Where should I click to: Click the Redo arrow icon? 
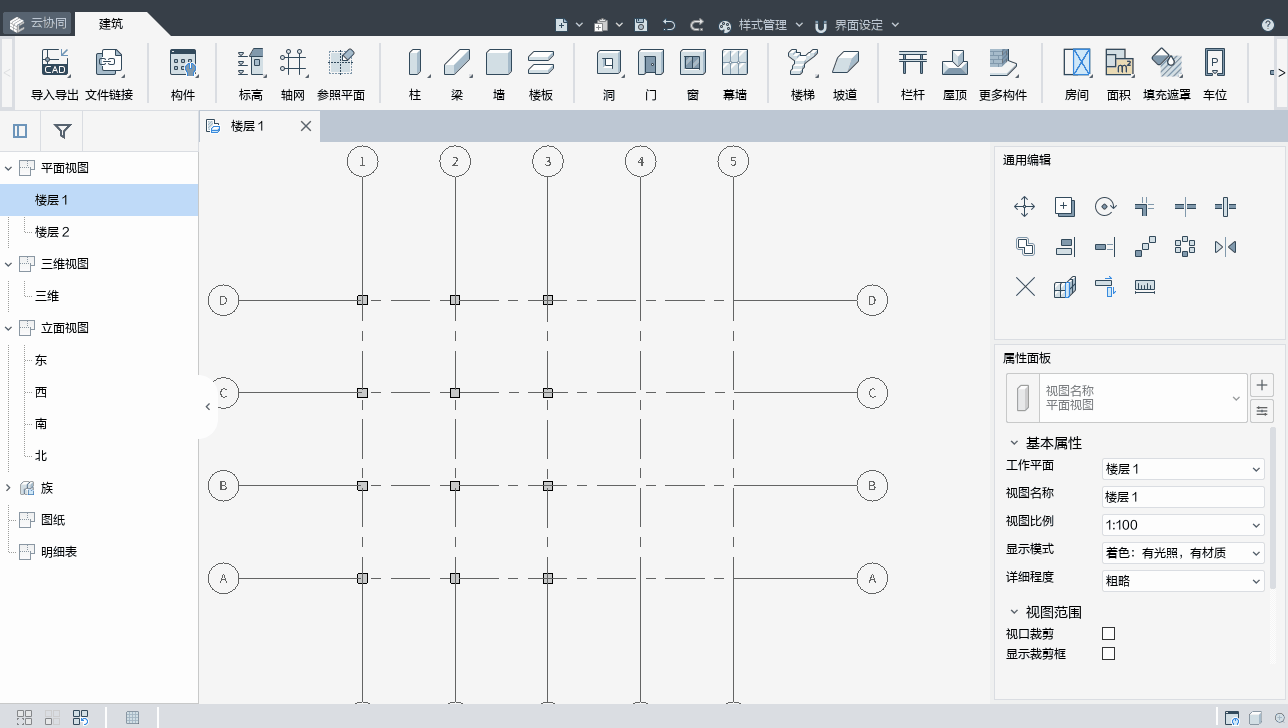[697, 25]
